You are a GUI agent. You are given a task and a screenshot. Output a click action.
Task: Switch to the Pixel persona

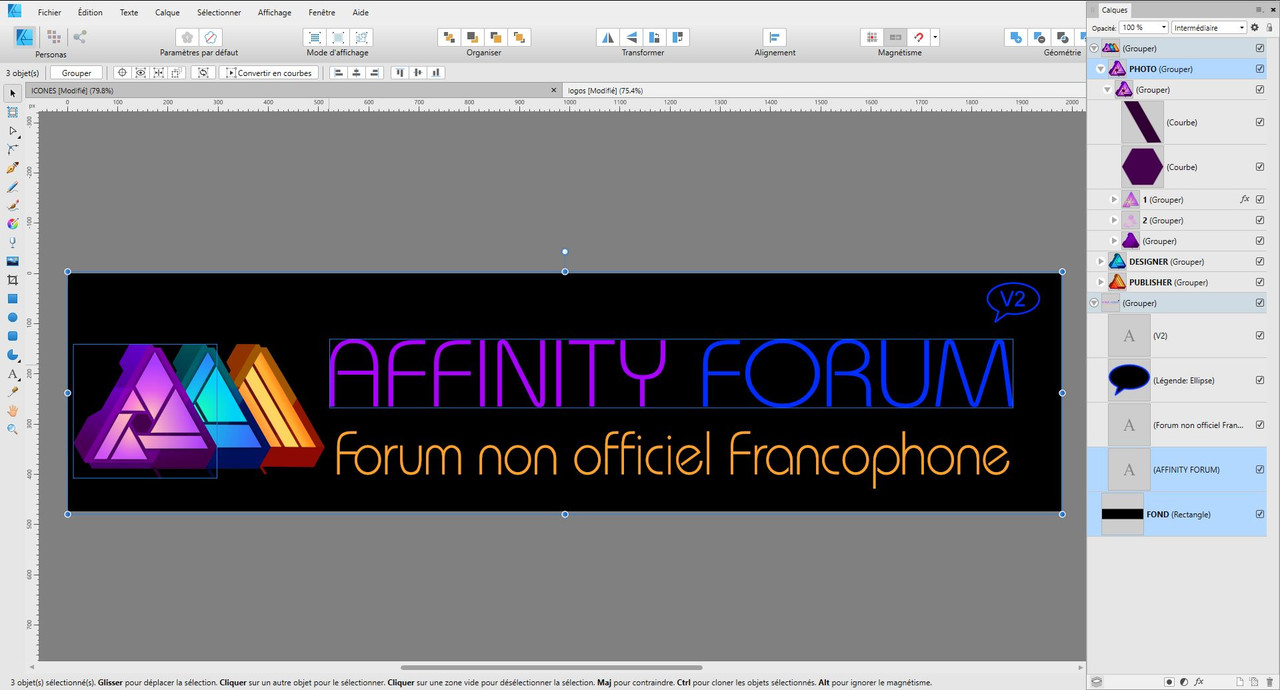click(52, 37)
